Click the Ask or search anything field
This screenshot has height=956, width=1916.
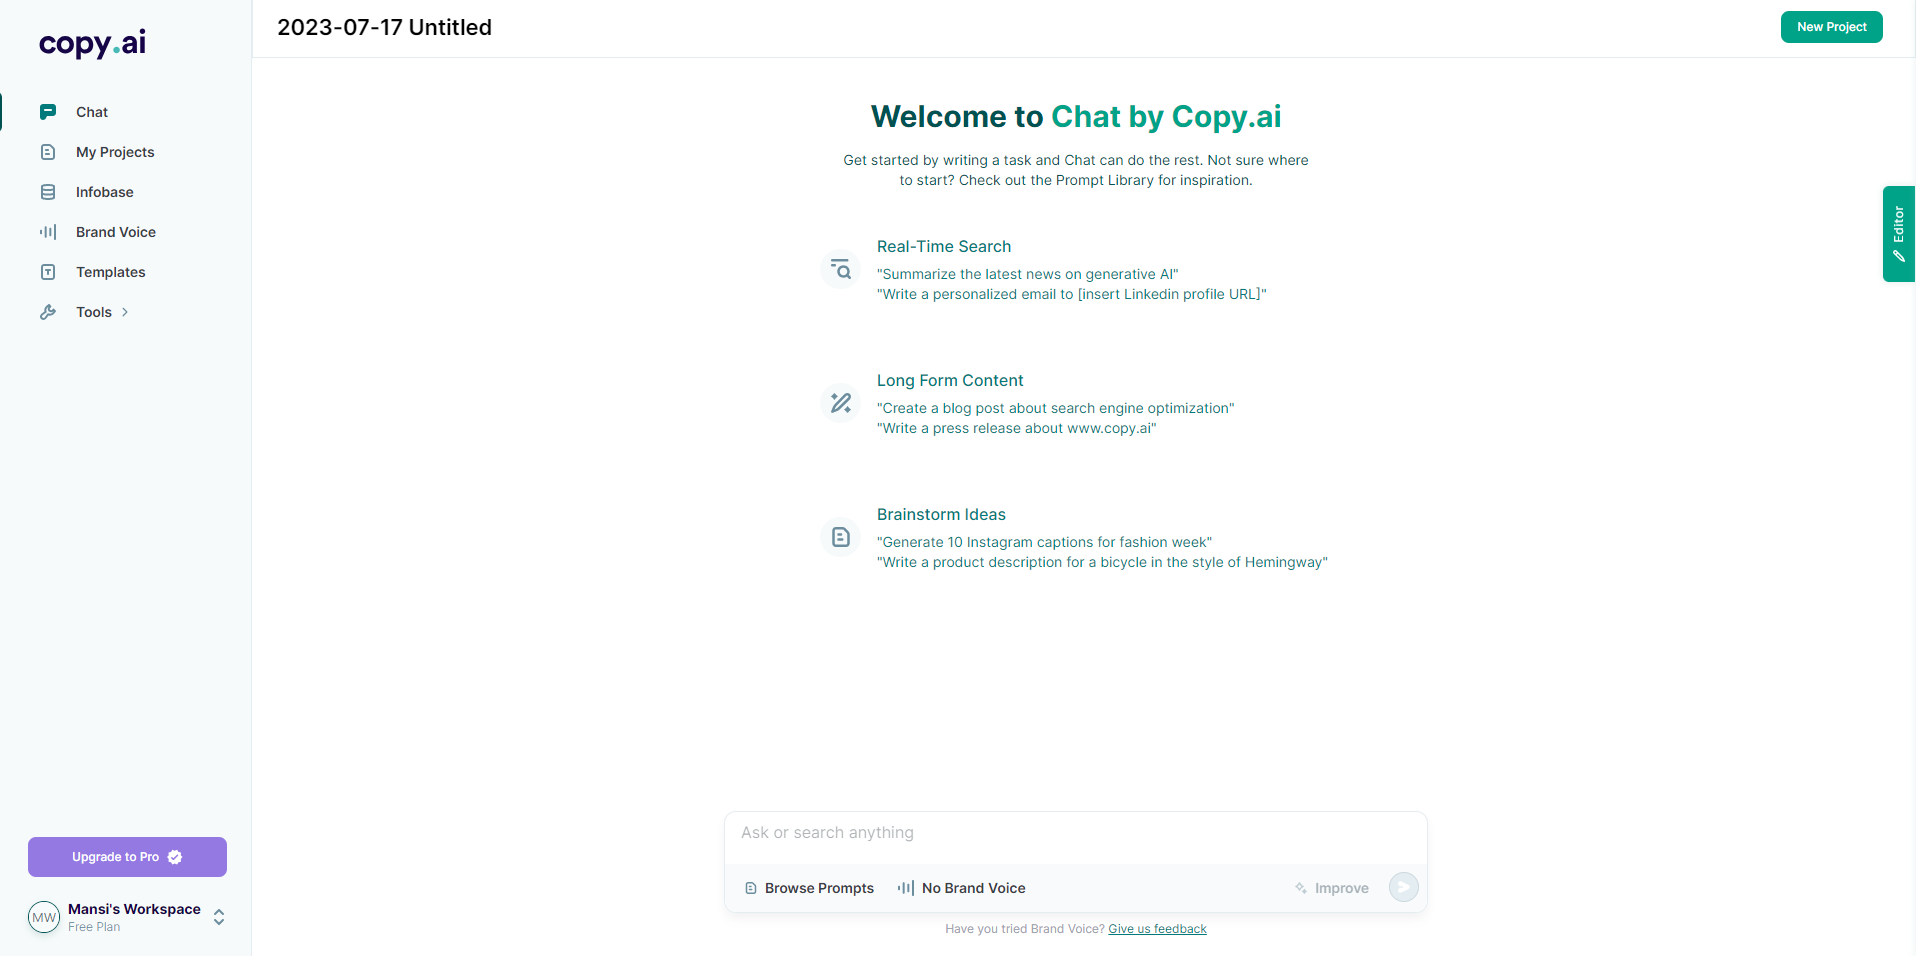(1075, 833)
